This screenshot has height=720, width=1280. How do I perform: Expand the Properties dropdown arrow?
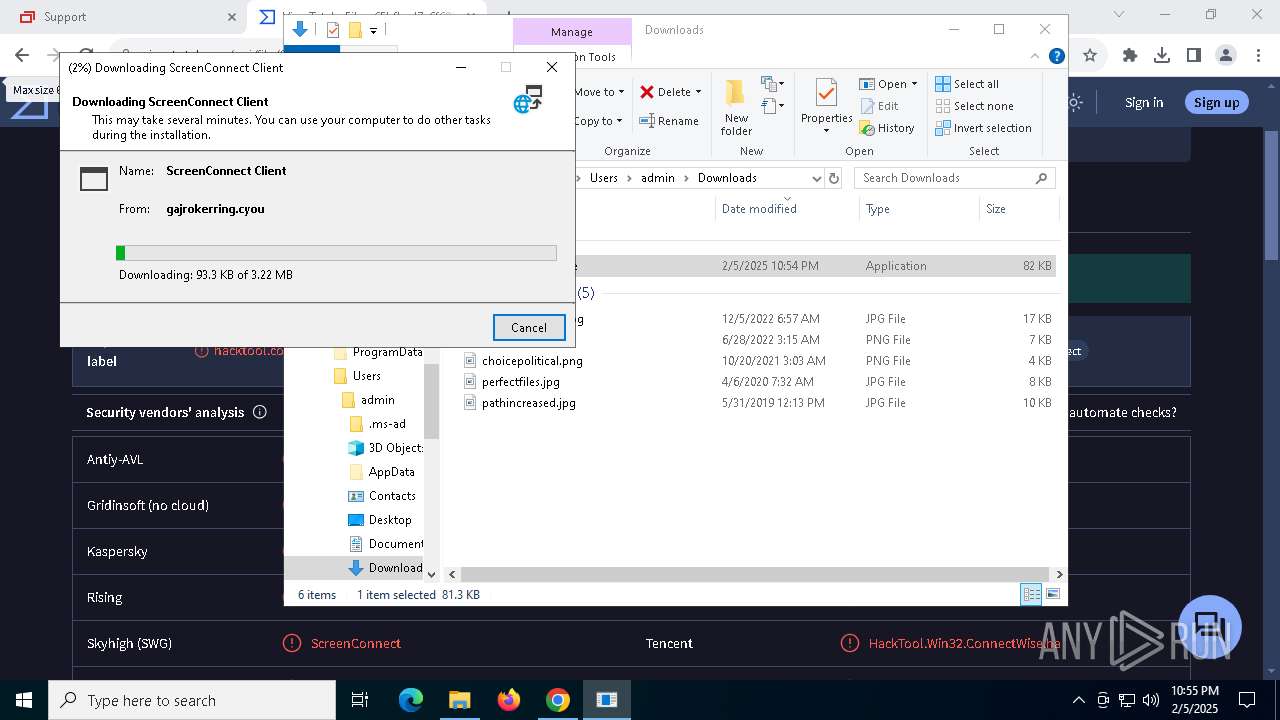(826, 131)
